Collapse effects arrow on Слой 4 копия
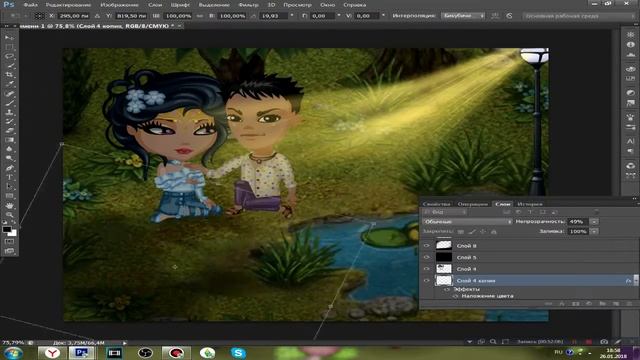 coord(636,280)
